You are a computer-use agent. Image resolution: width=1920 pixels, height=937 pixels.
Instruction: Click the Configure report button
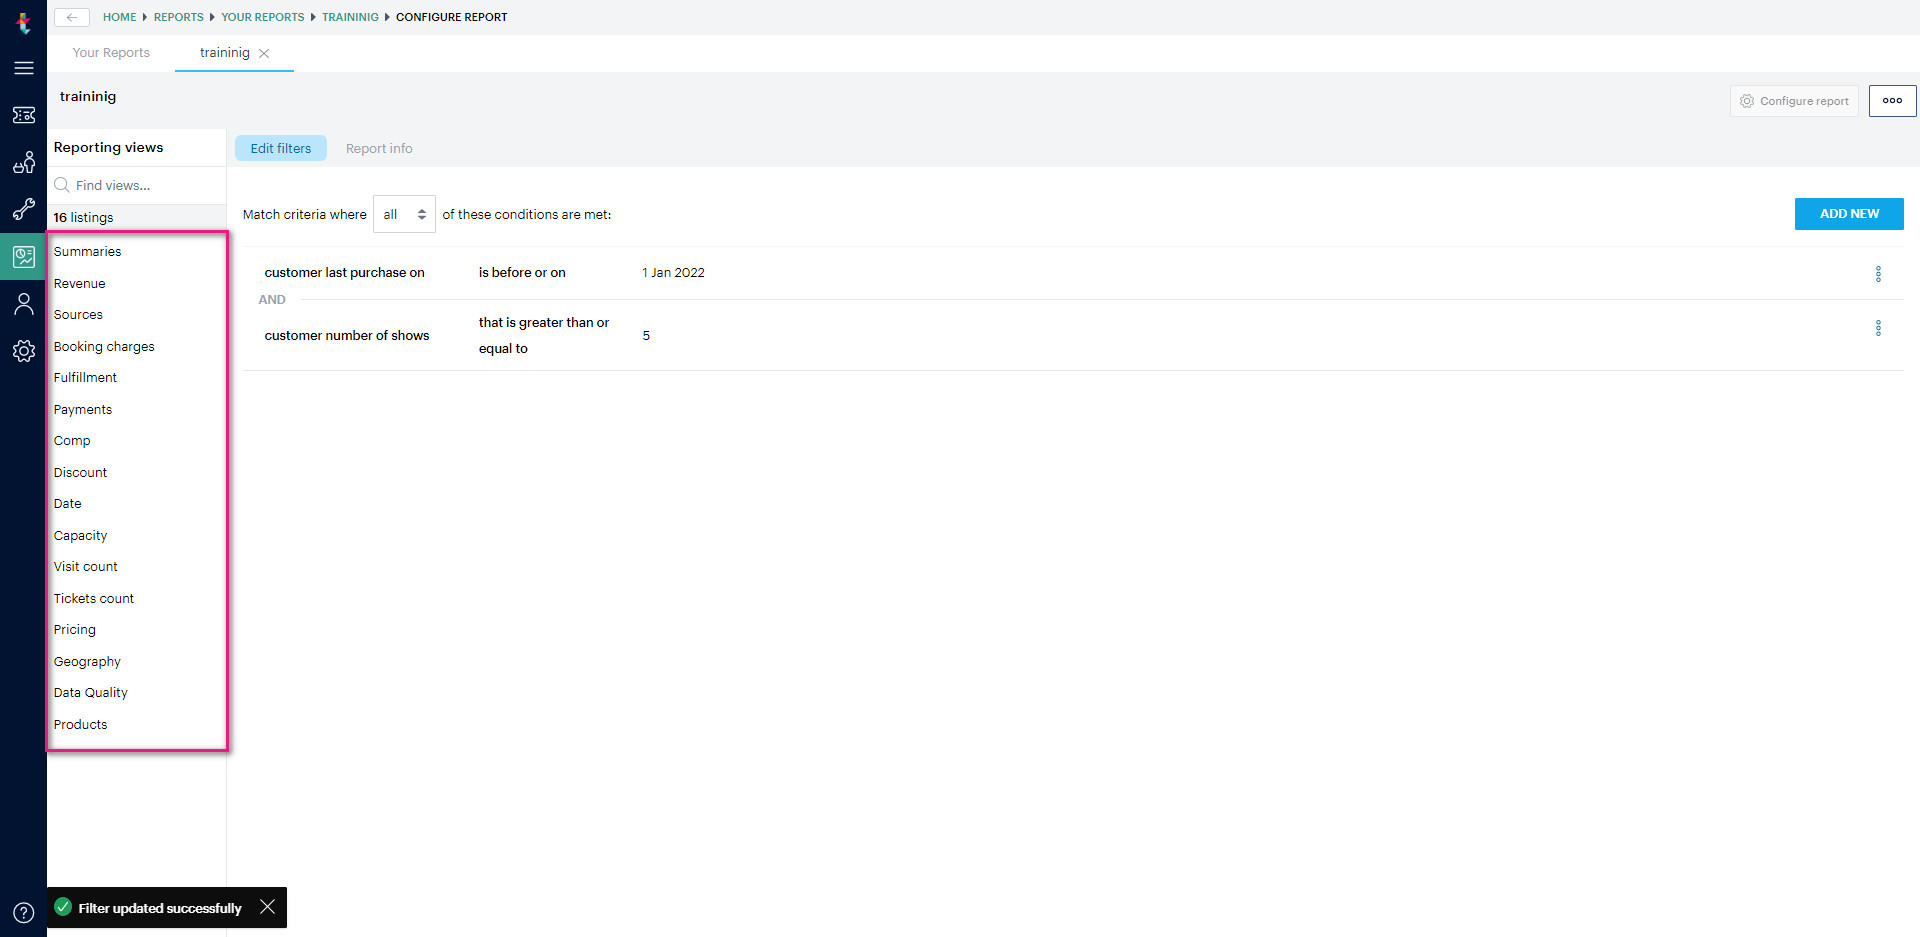coord(1794,101)
